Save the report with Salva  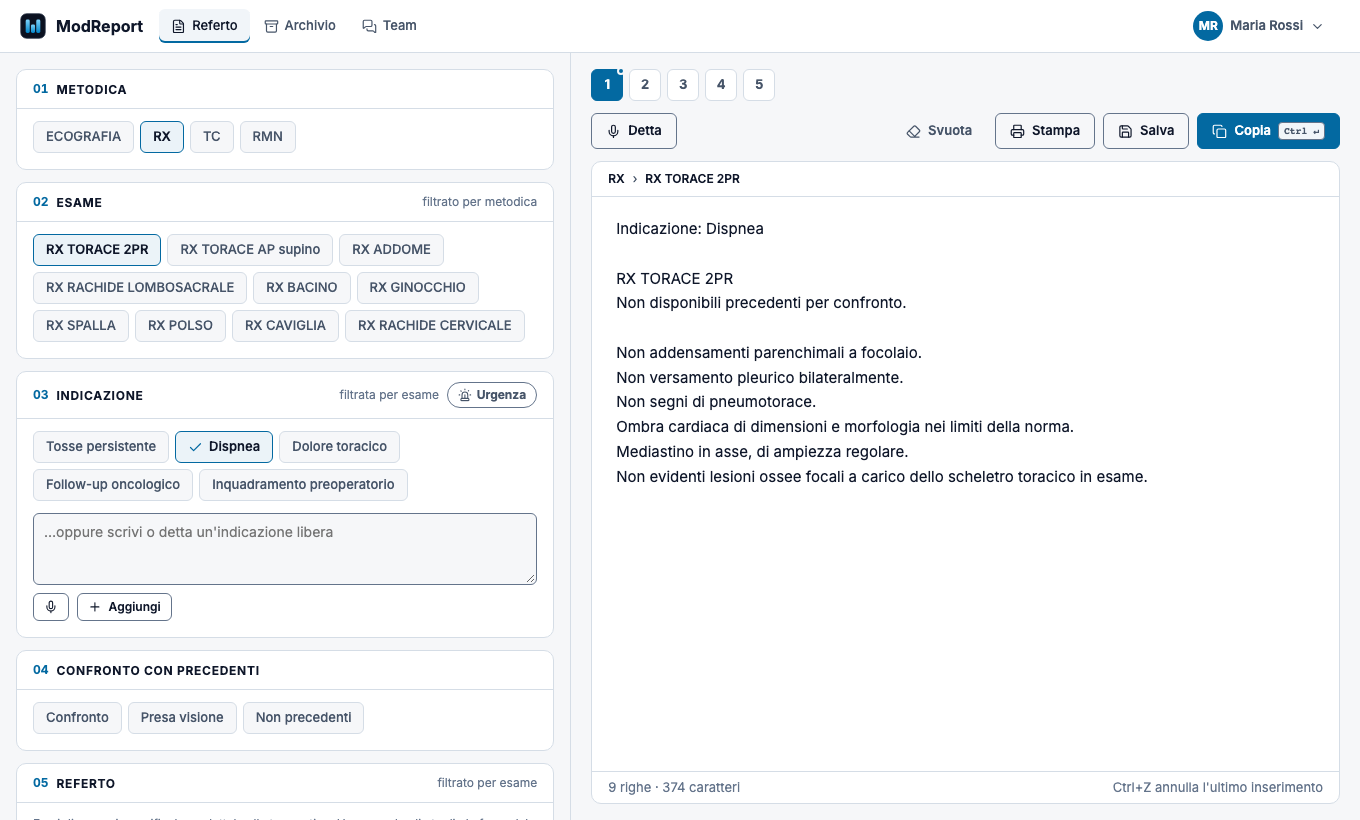click(x=1146, y=131)
